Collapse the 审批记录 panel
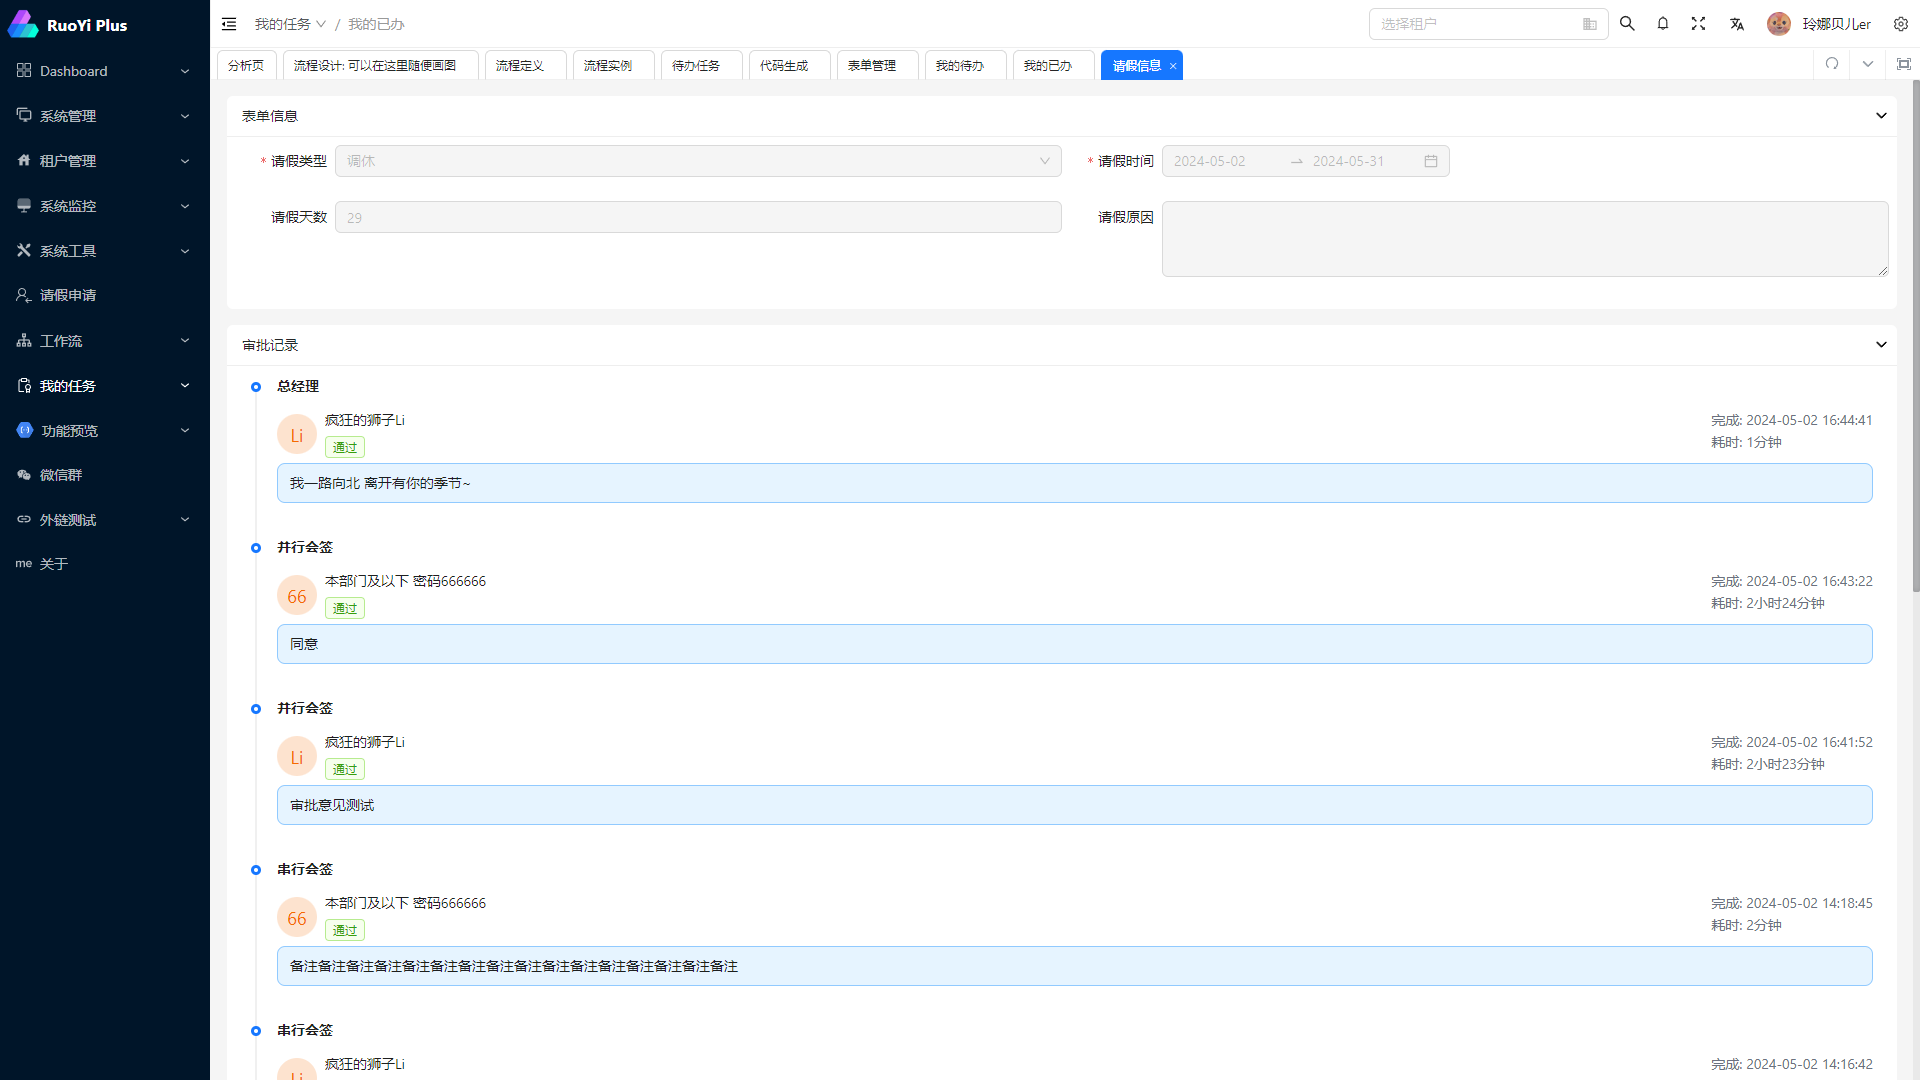 click(x=1881, y=345)
